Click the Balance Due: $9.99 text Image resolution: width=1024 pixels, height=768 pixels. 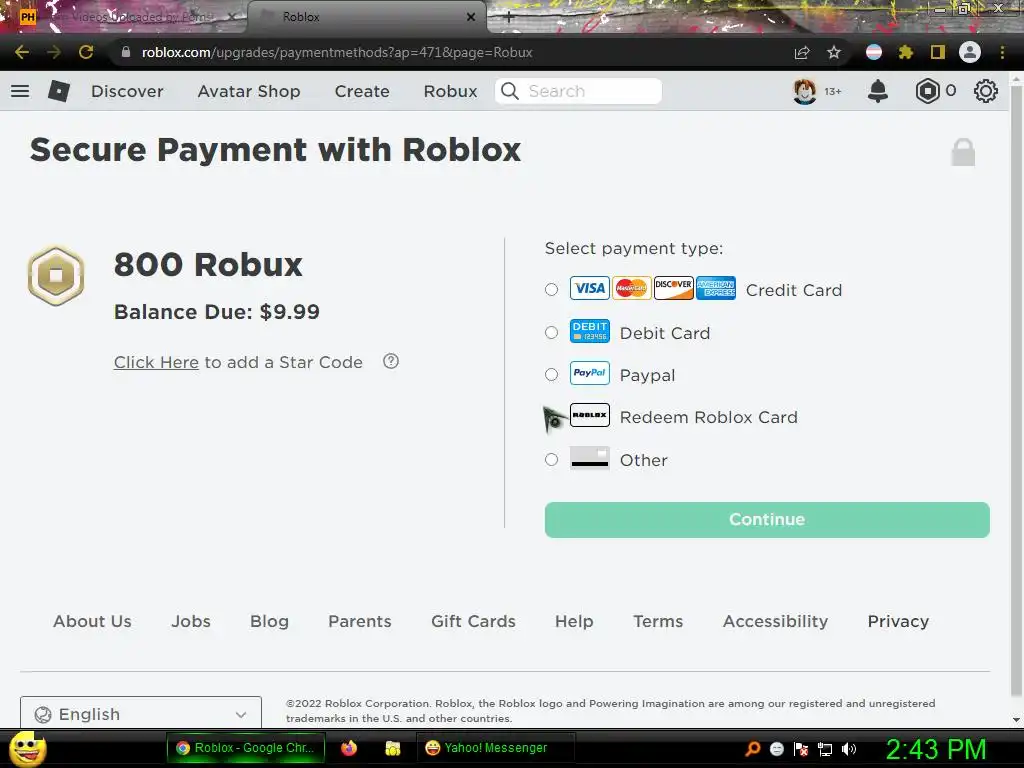click(x=217, y=312)
